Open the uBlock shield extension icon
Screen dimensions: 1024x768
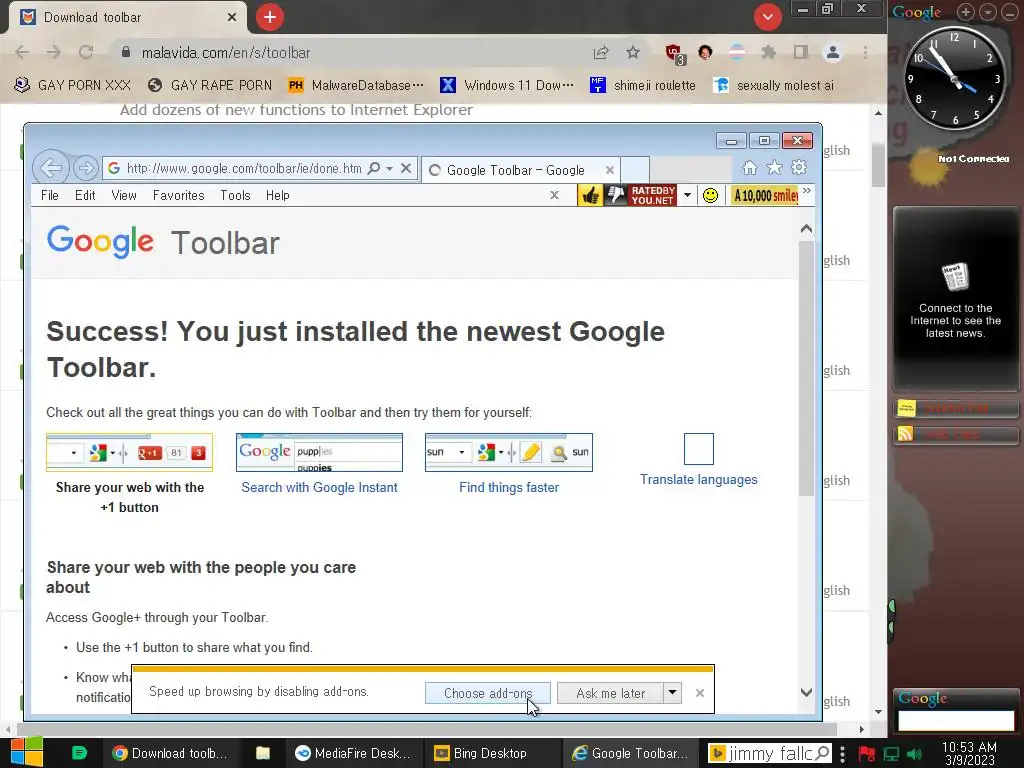pos(674,54)
